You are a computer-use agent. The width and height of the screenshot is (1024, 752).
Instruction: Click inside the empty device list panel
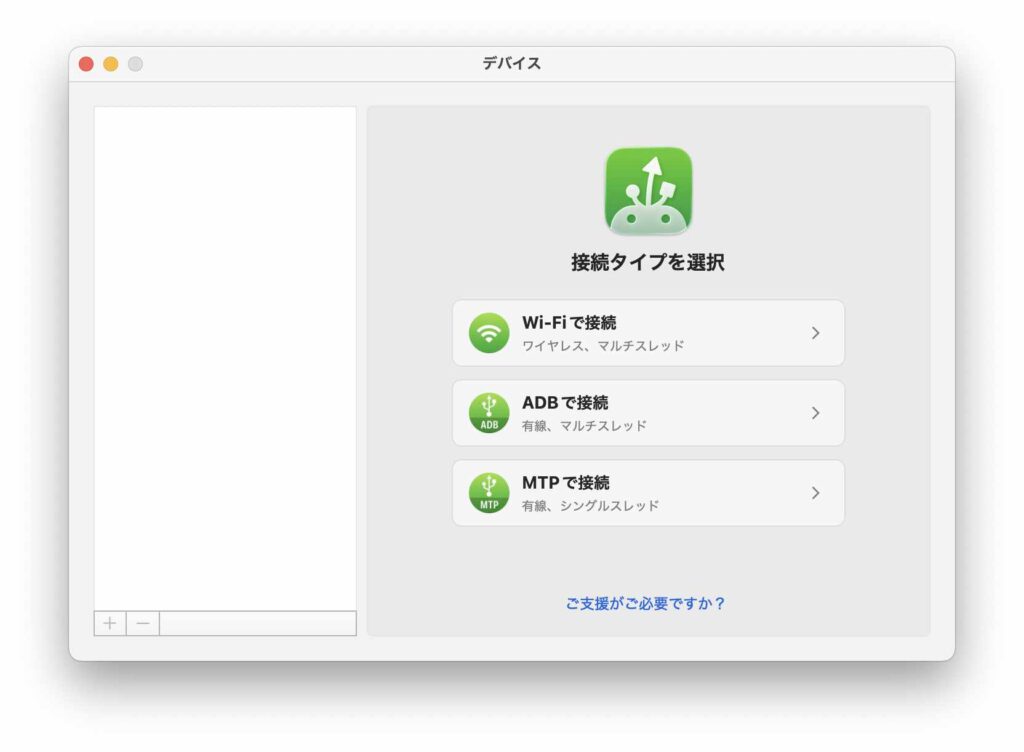tap(225, 350)
